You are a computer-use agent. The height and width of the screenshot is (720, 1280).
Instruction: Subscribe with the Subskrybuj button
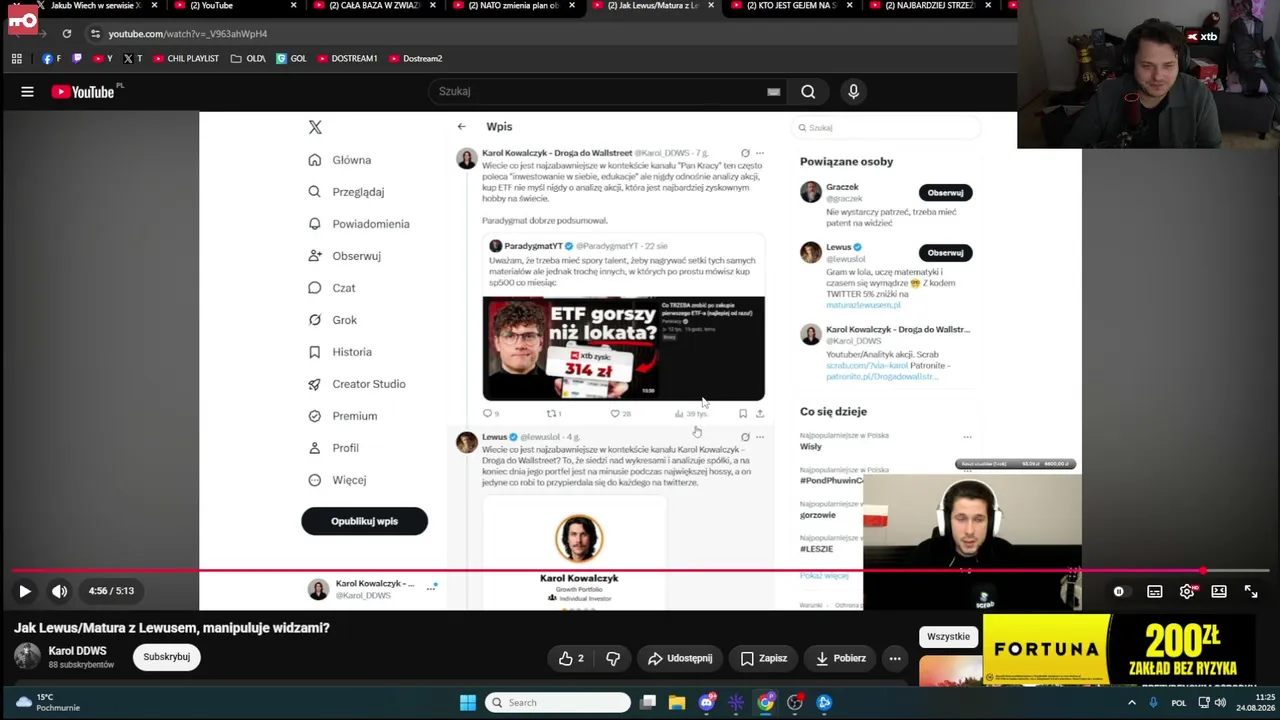click(x=166, y=657)
